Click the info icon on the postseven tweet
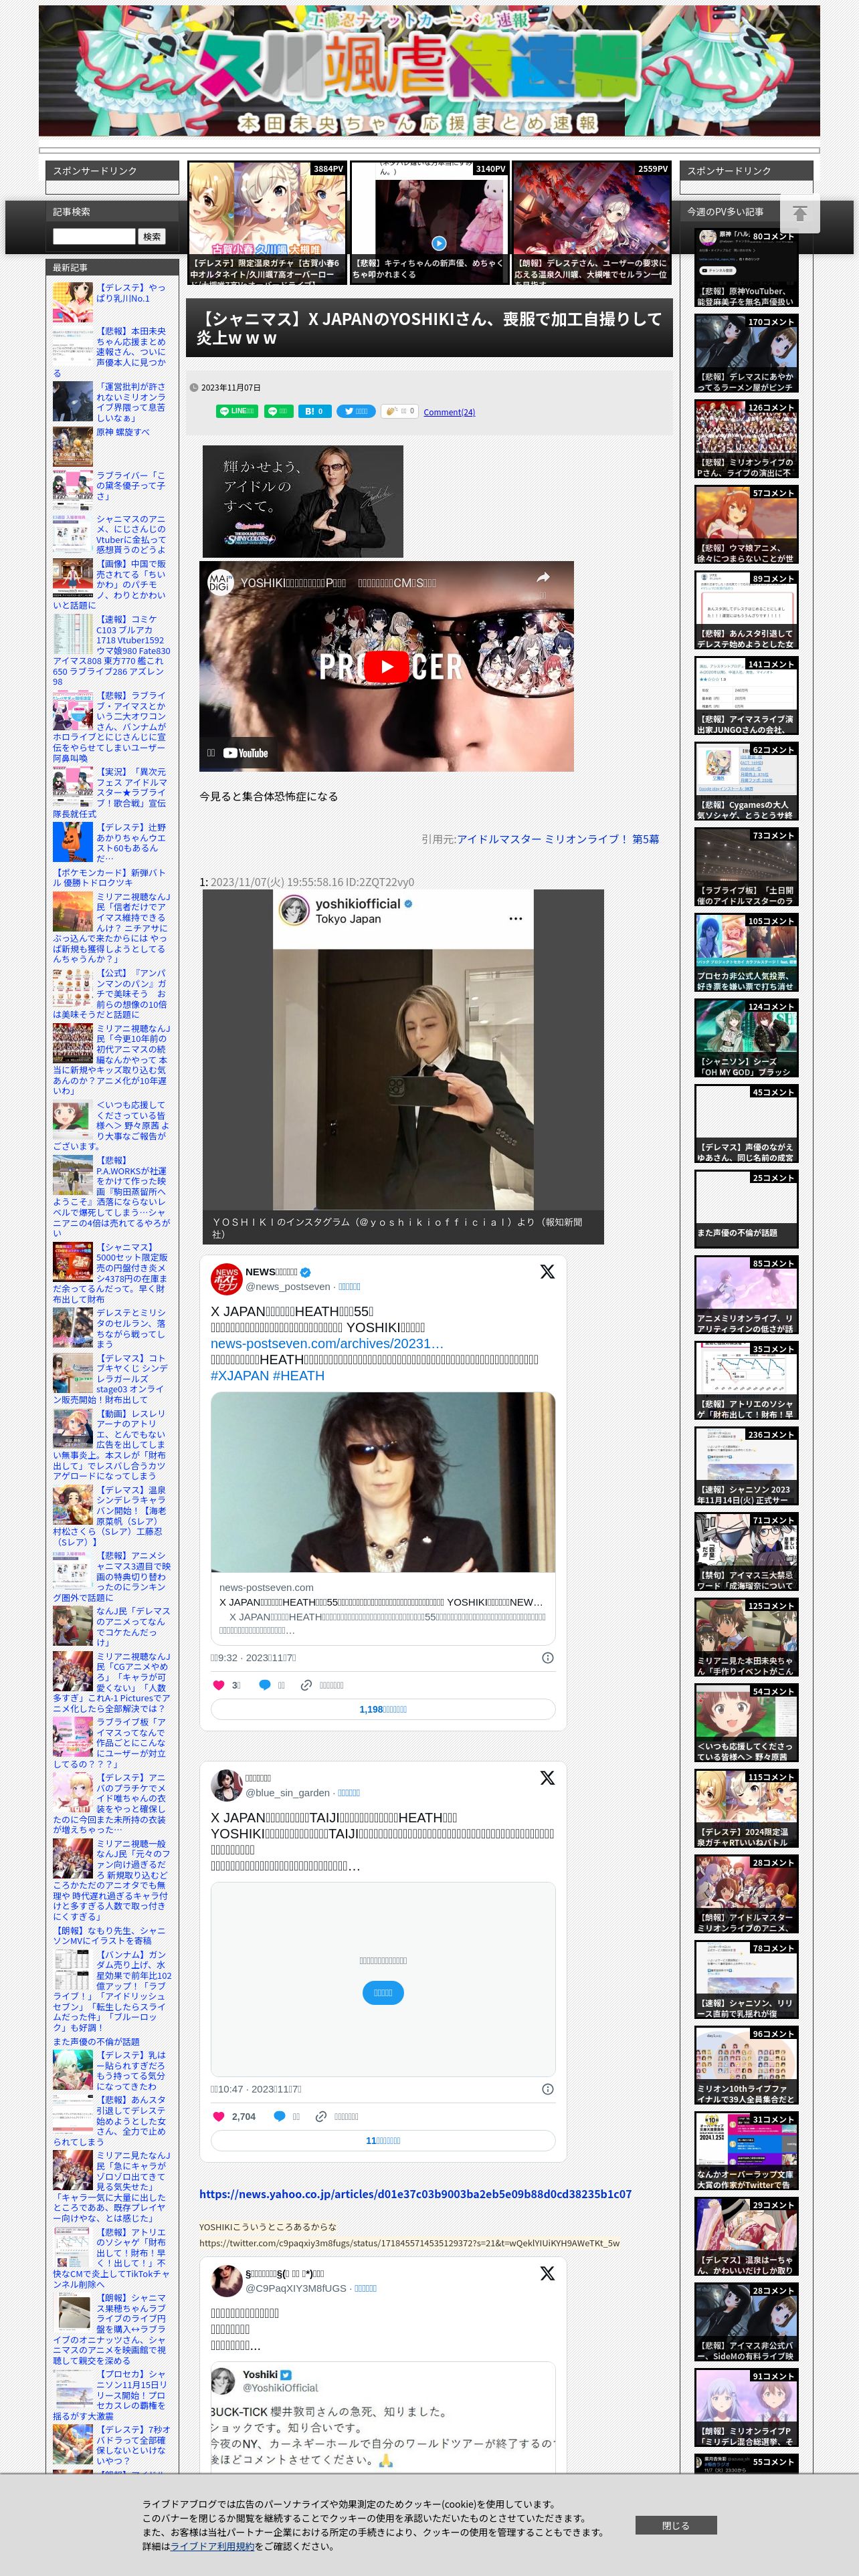This screenshot has width=859, height=2576. coord(547,1657)
